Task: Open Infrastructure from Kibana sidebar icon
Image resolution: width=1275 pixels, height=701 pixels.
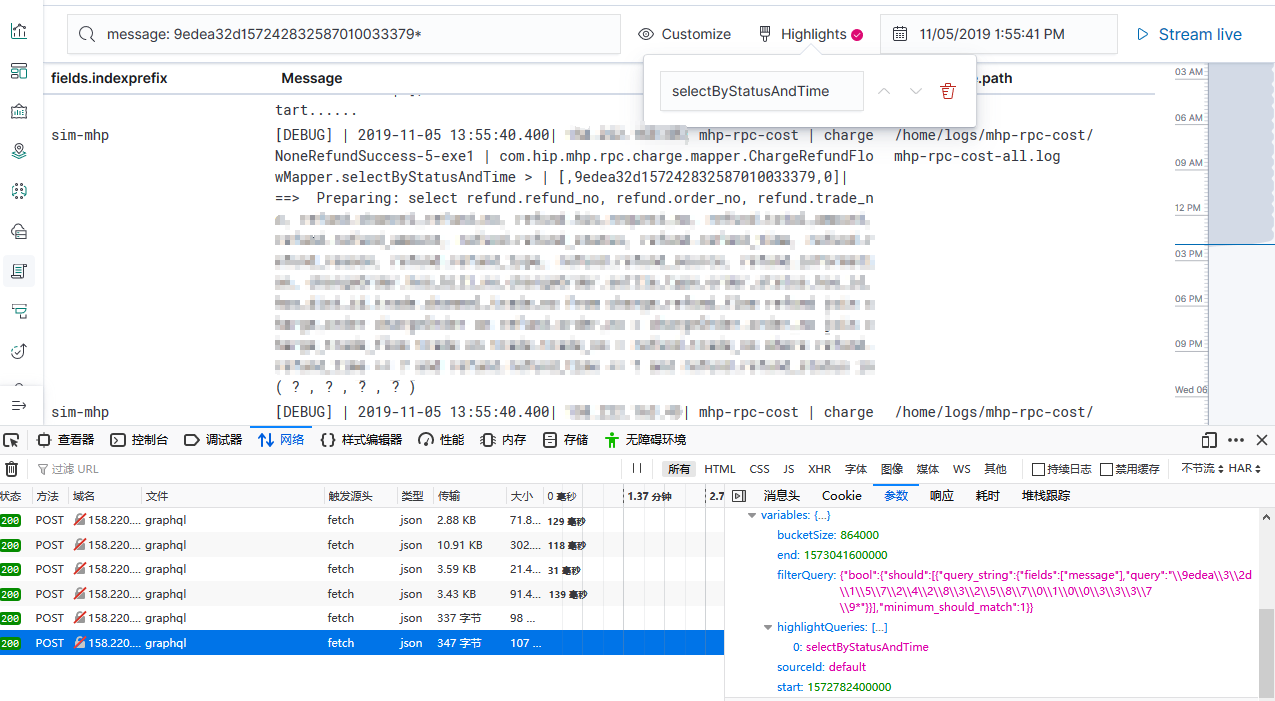Action: tap(19, 231)
